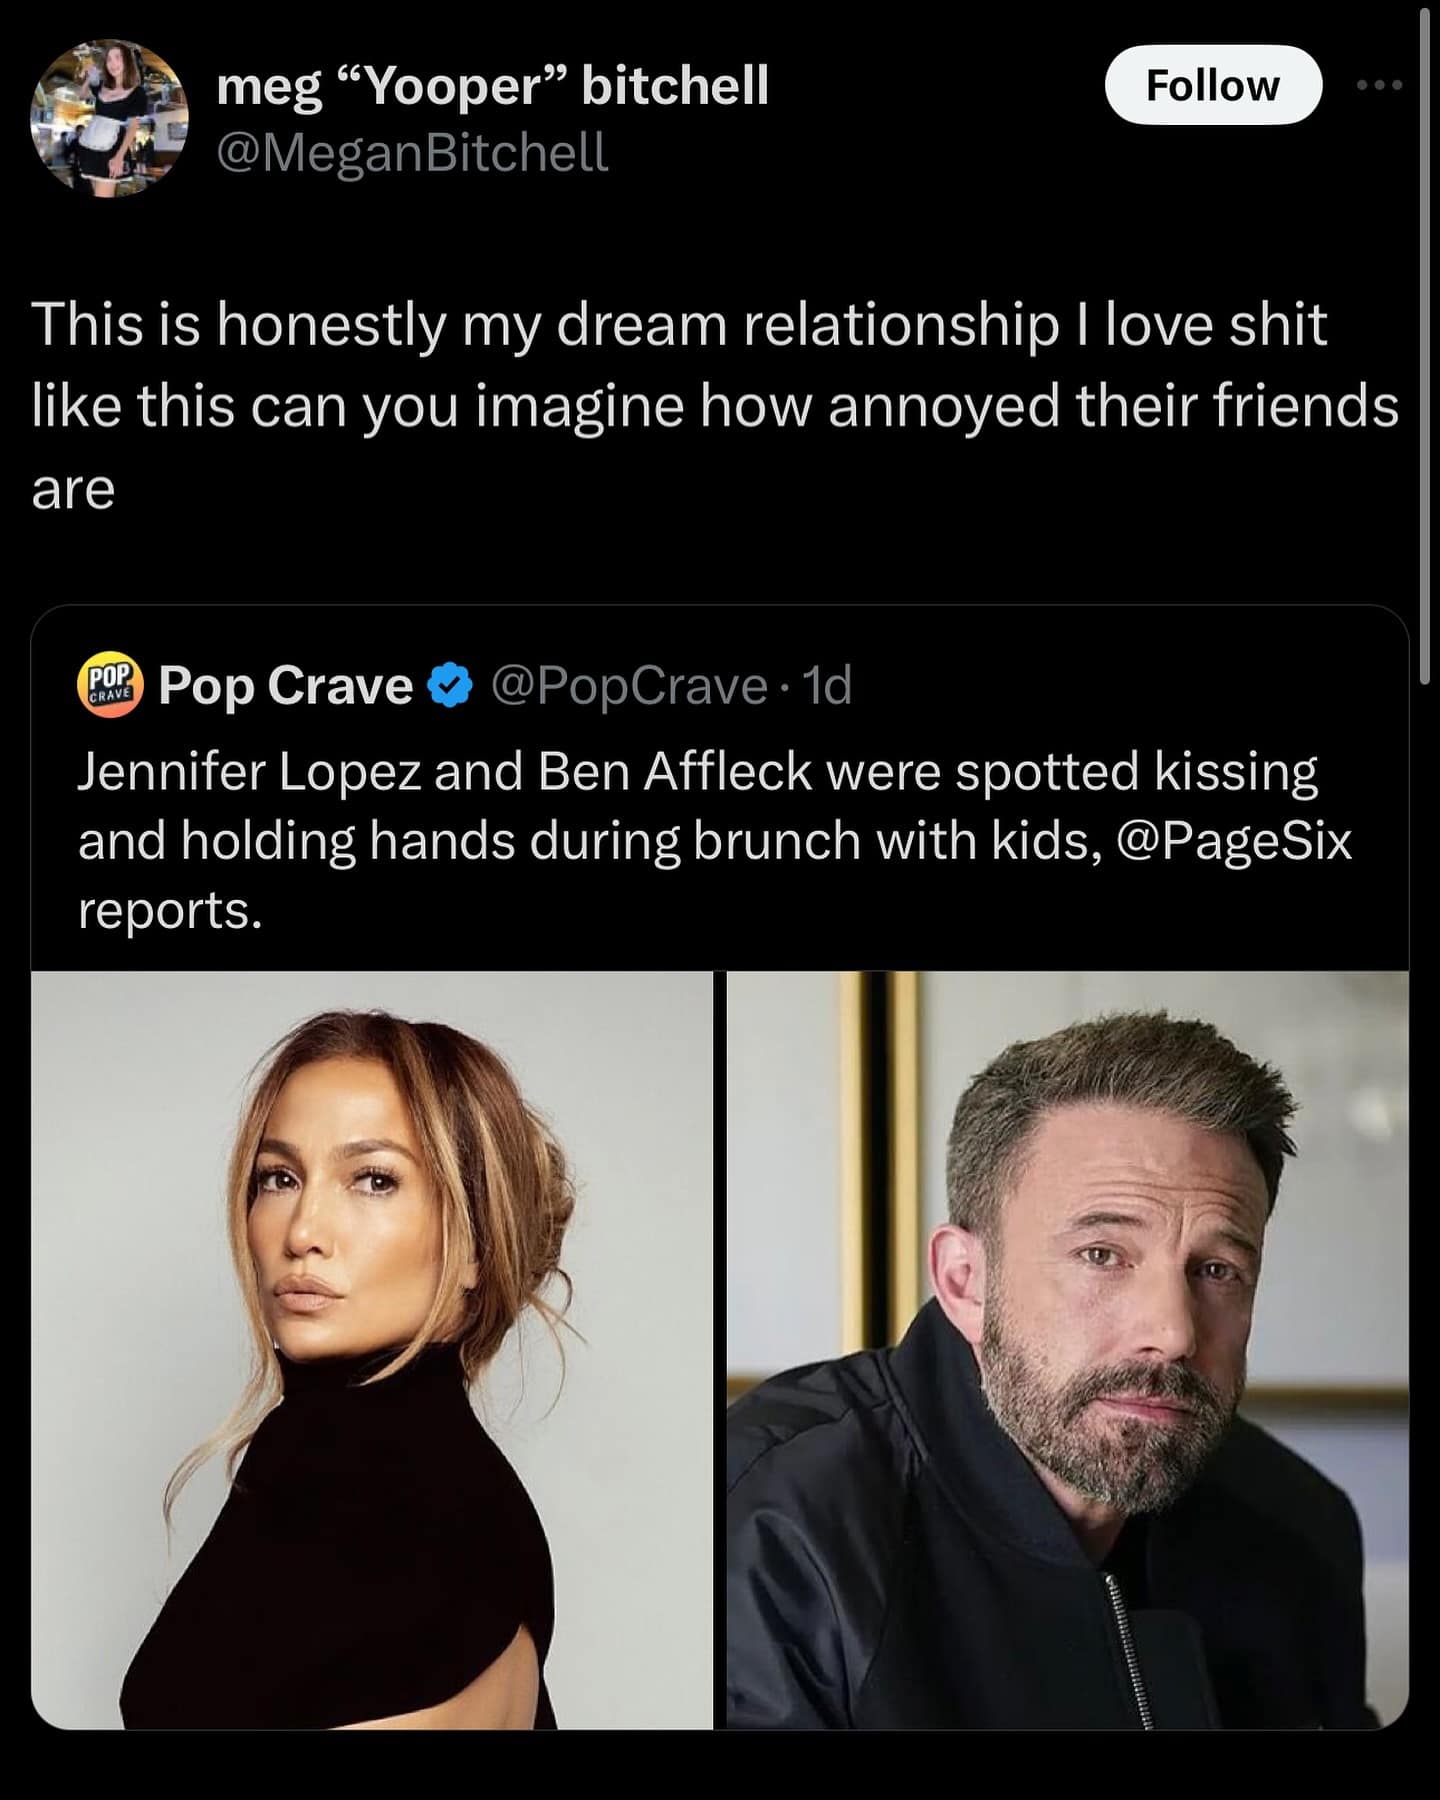Open the meg "Yooper" bitchell display name

click(x=492, y=84)
